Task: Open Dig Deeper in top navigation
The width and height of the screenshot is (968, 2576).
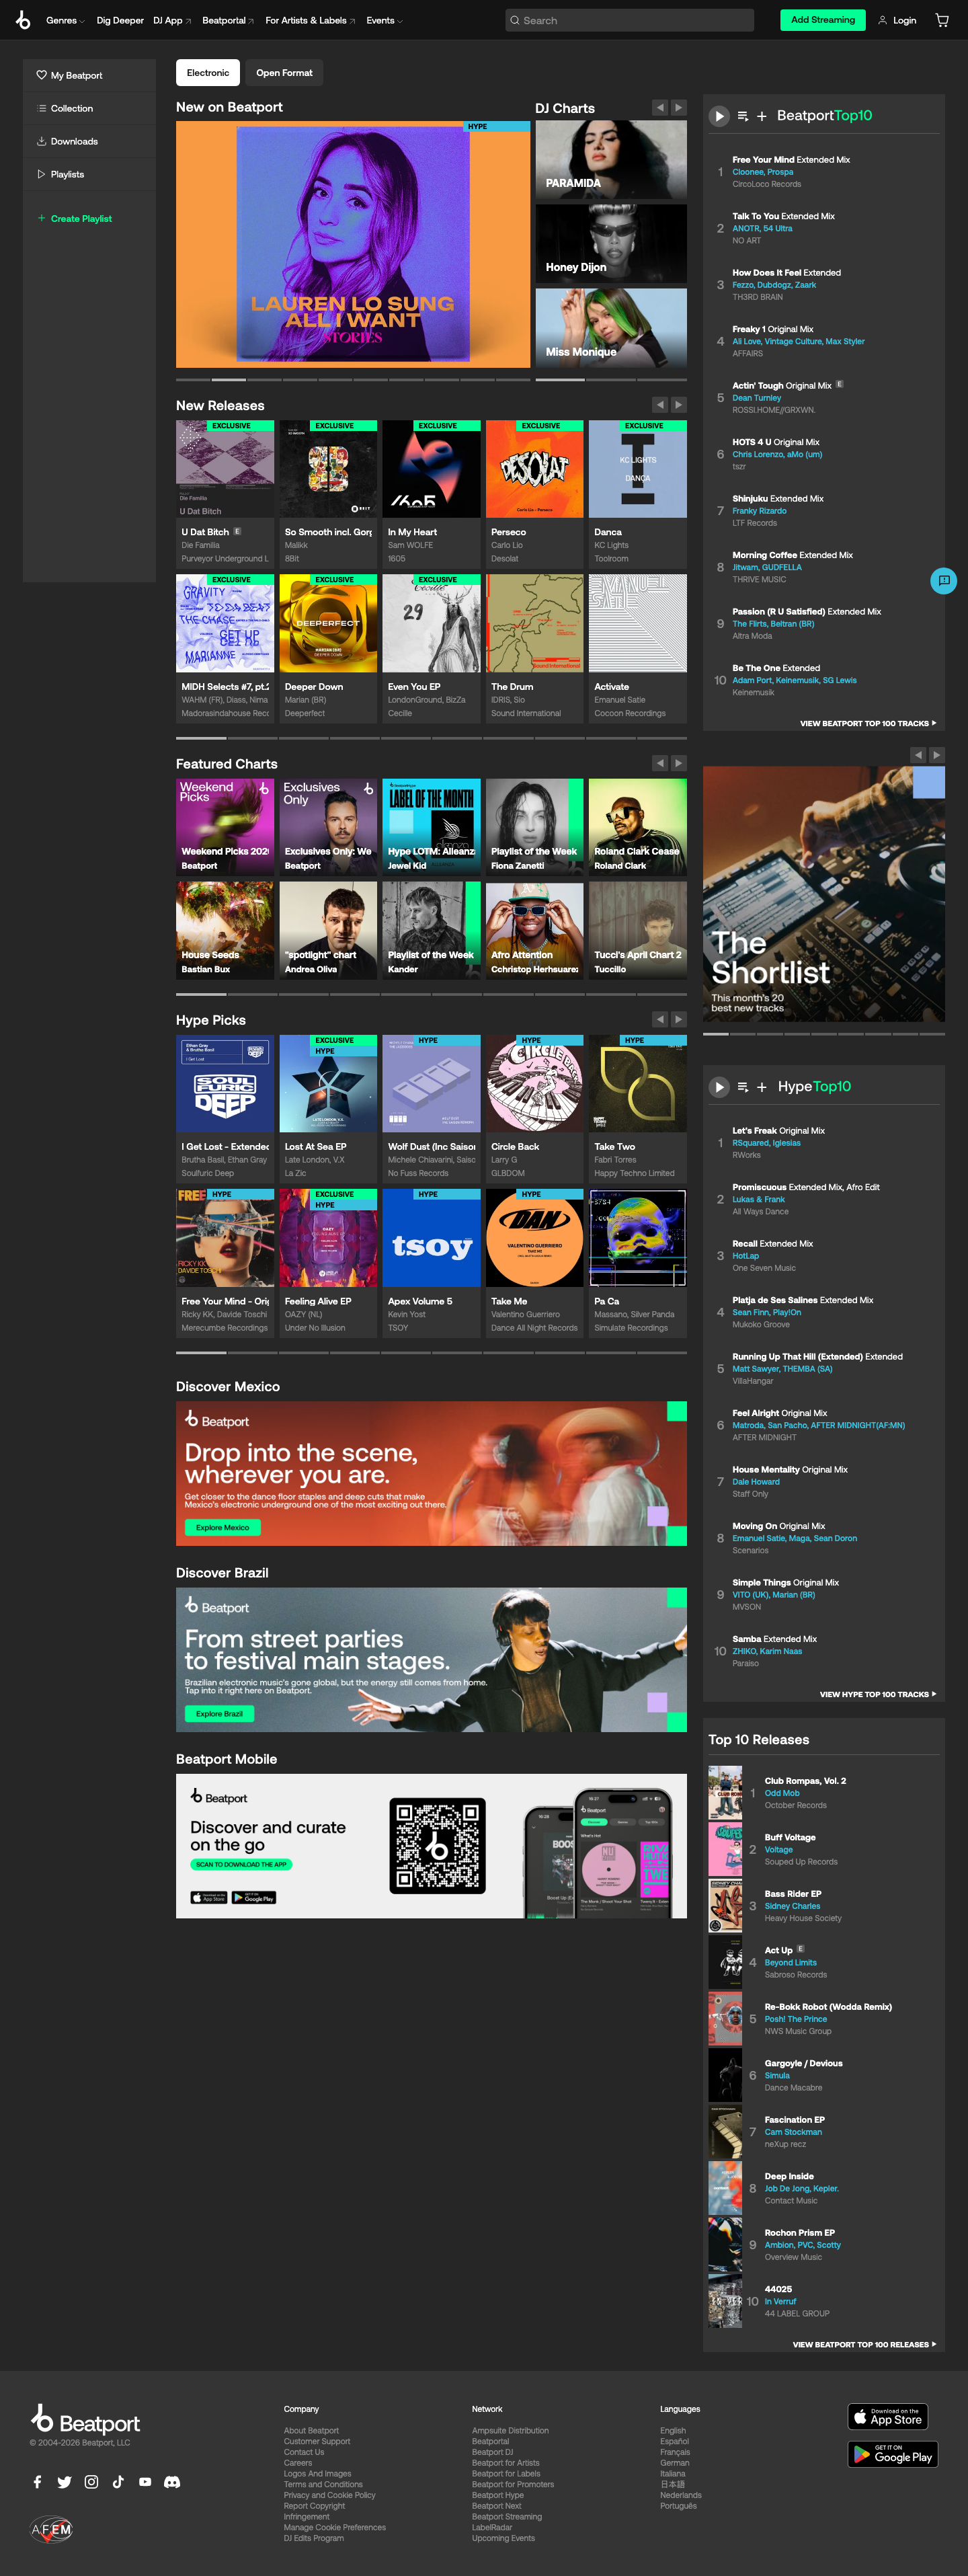Action: (x=120, y=20)
